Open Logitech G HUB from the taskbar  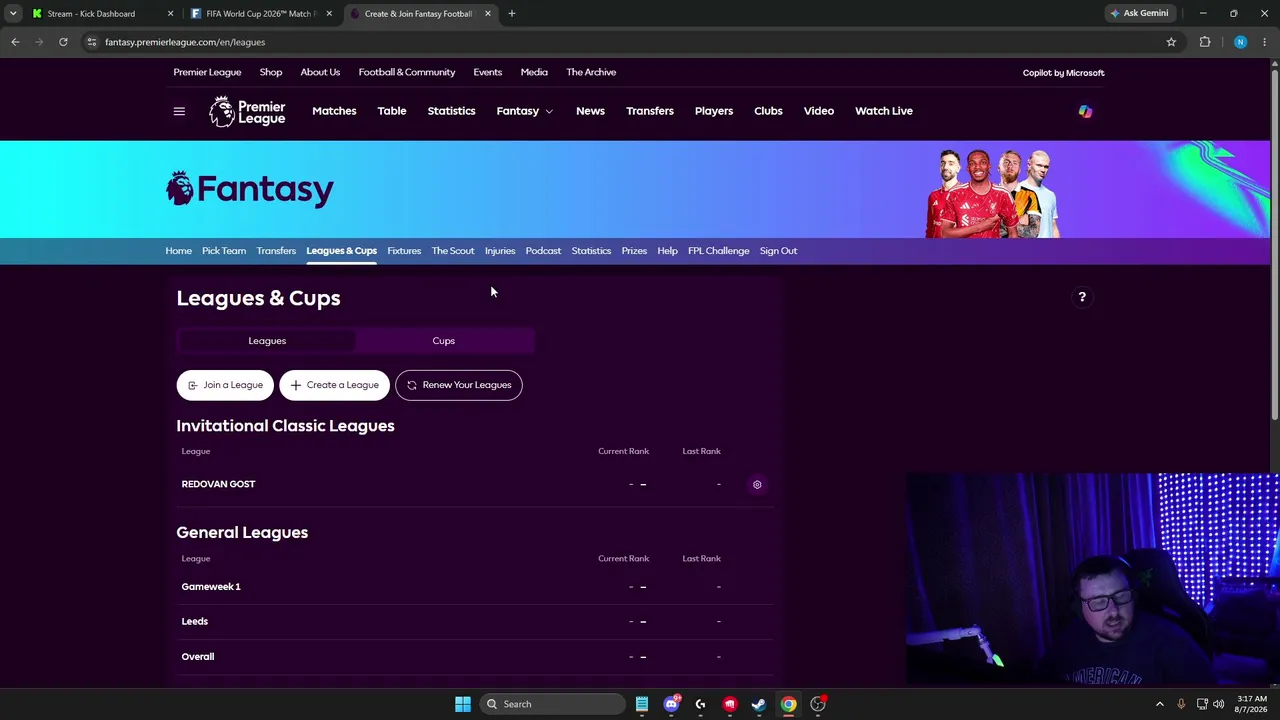(700, 704)
